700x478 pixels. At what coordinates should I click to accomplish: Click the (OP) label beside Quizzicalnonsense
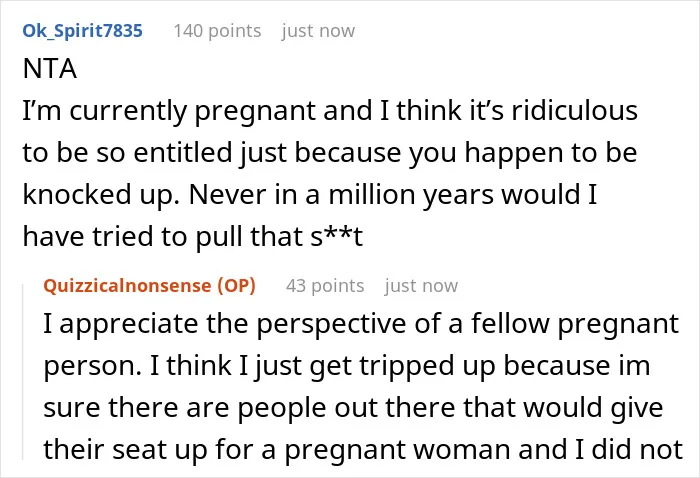[237, 286]
